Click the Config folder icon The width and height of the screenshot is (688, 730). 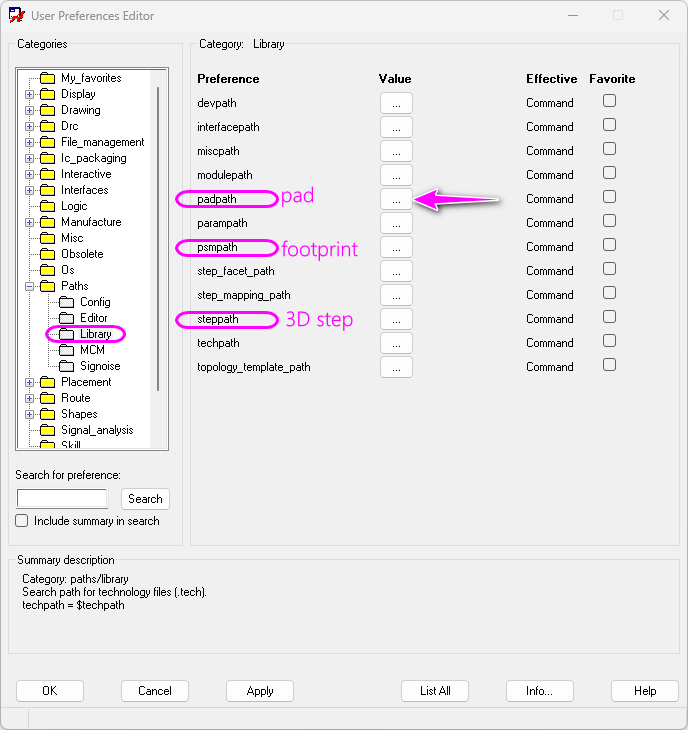tap(67, 302)
